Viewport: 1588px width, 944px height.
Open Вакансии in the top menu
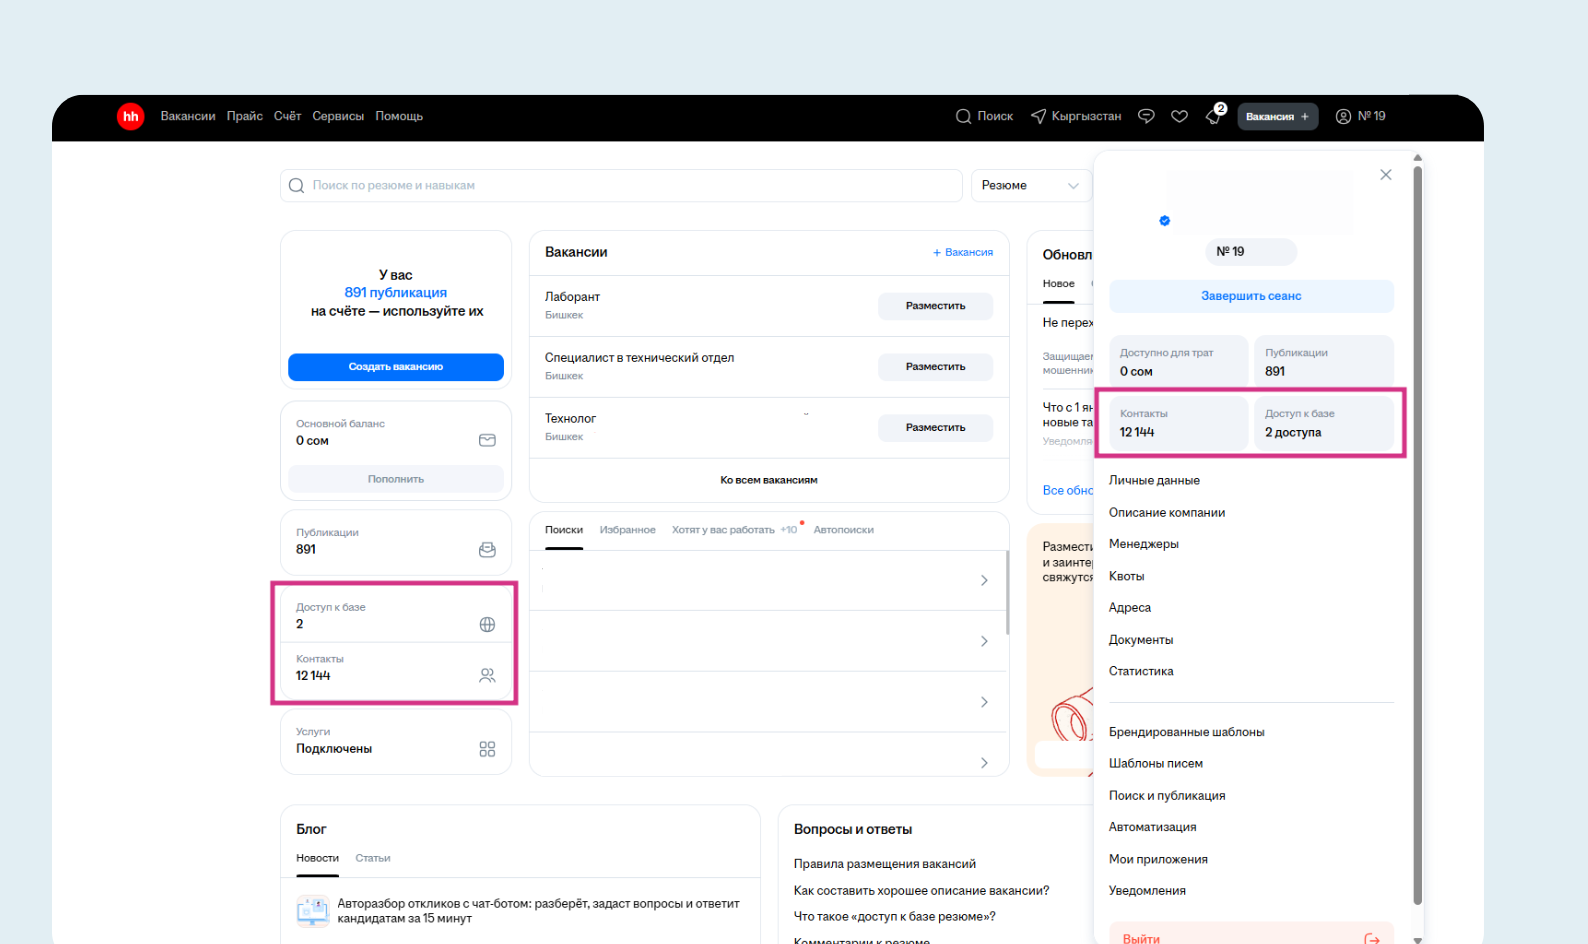(x=188, y=116)
